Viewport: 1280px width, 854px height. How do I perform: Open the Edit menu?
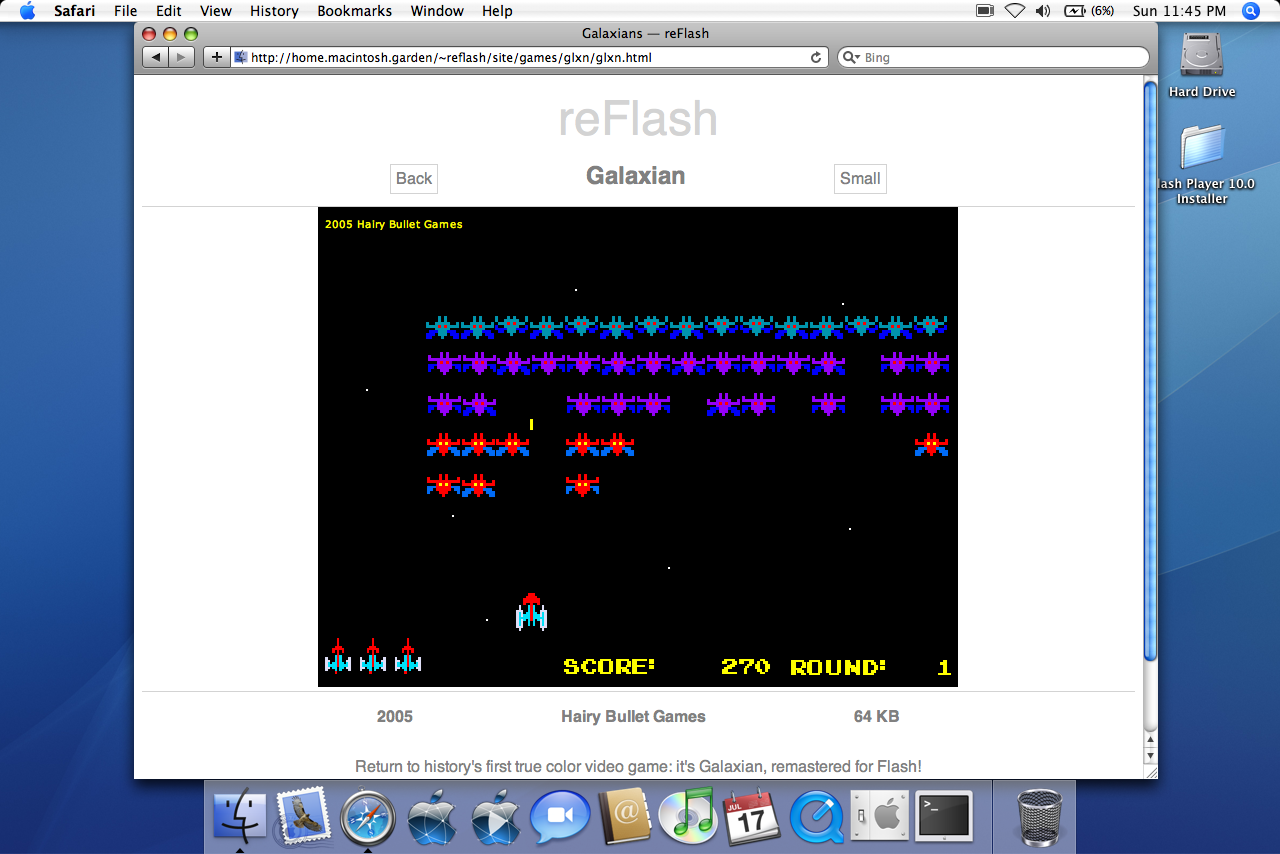tap(168, 11)
